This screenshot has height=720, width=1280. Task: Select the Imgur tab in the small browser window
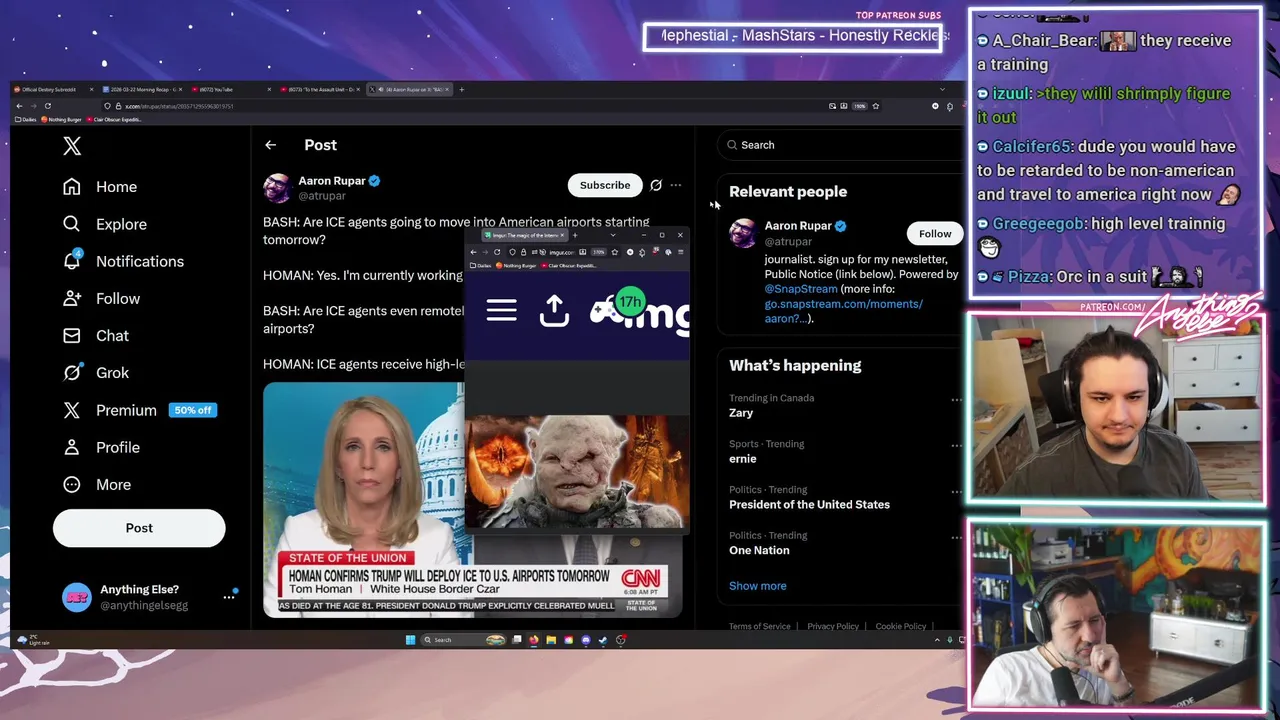click(x=524, y=236)
